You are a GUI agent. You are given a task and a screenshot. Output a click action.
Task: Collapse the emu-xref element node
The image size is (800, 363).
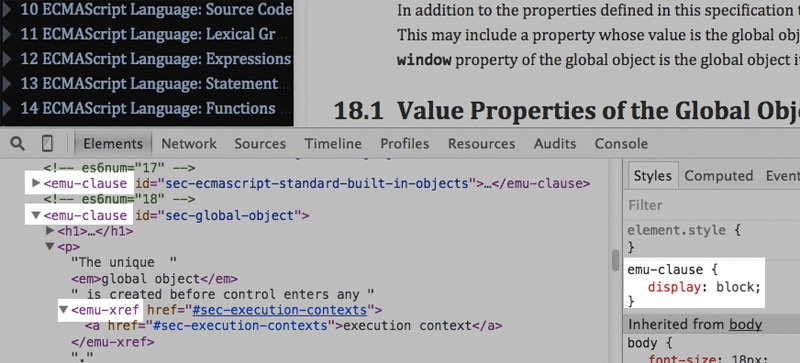point(63,309)
